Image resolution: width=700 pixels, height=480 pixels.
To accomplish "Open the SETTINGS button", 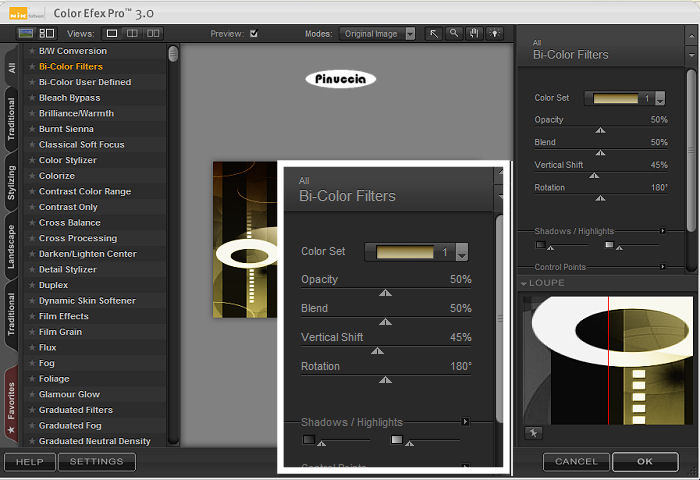I will coord(96,462).
